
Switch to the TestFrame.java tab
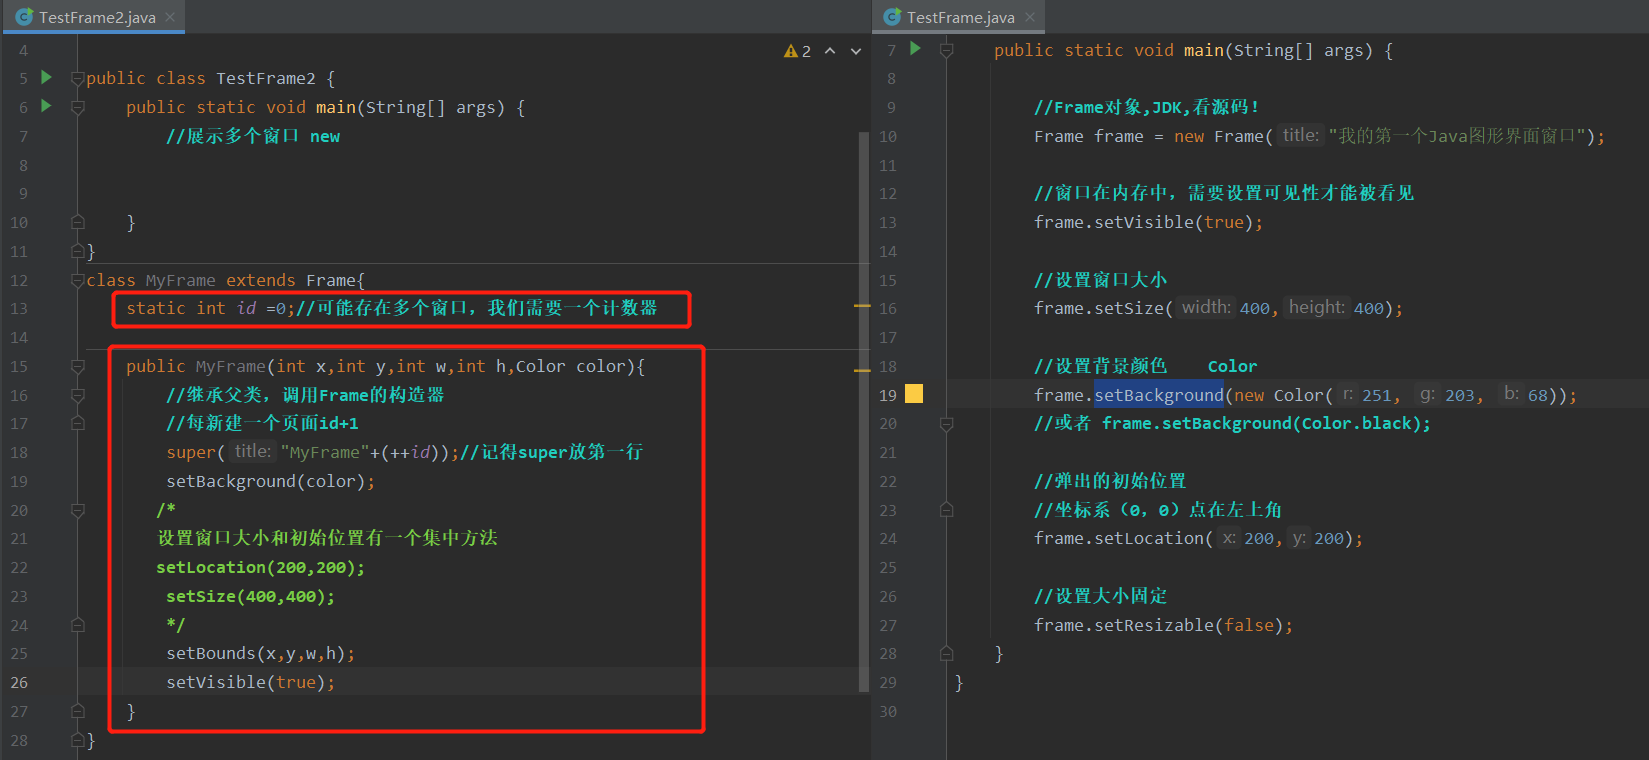[x=960, y=17]
